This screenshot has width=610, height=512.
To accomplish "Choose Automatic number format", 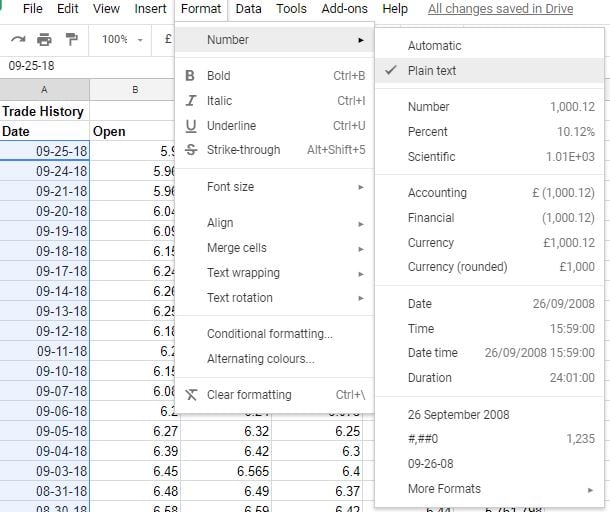I will tap(435, 46).
